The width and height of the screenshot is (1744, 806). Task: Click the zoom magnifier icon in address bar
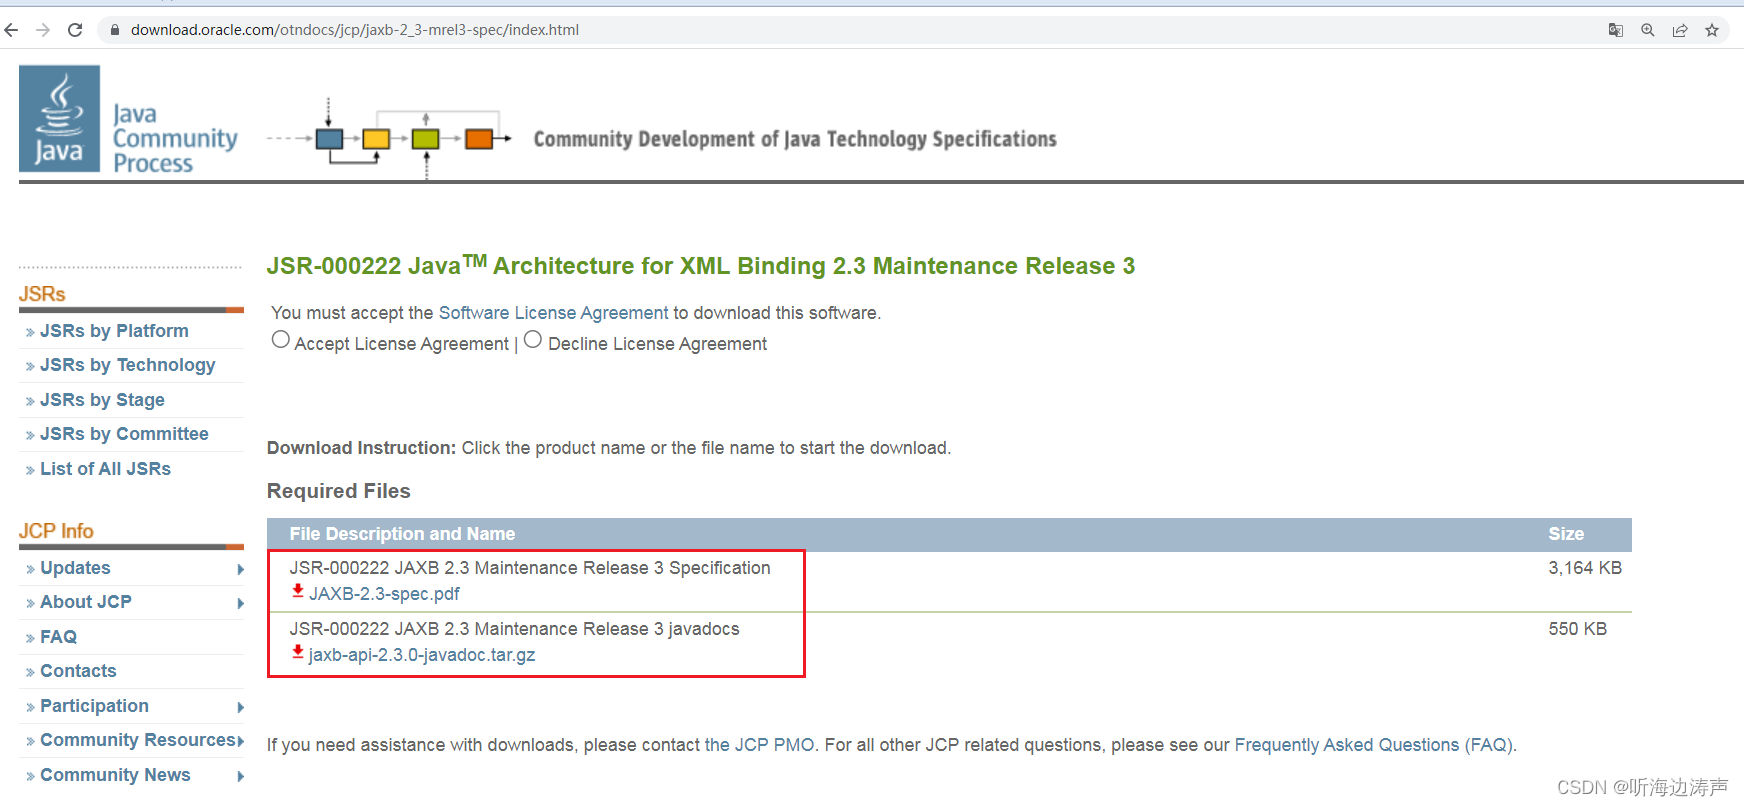(1648, 30)
